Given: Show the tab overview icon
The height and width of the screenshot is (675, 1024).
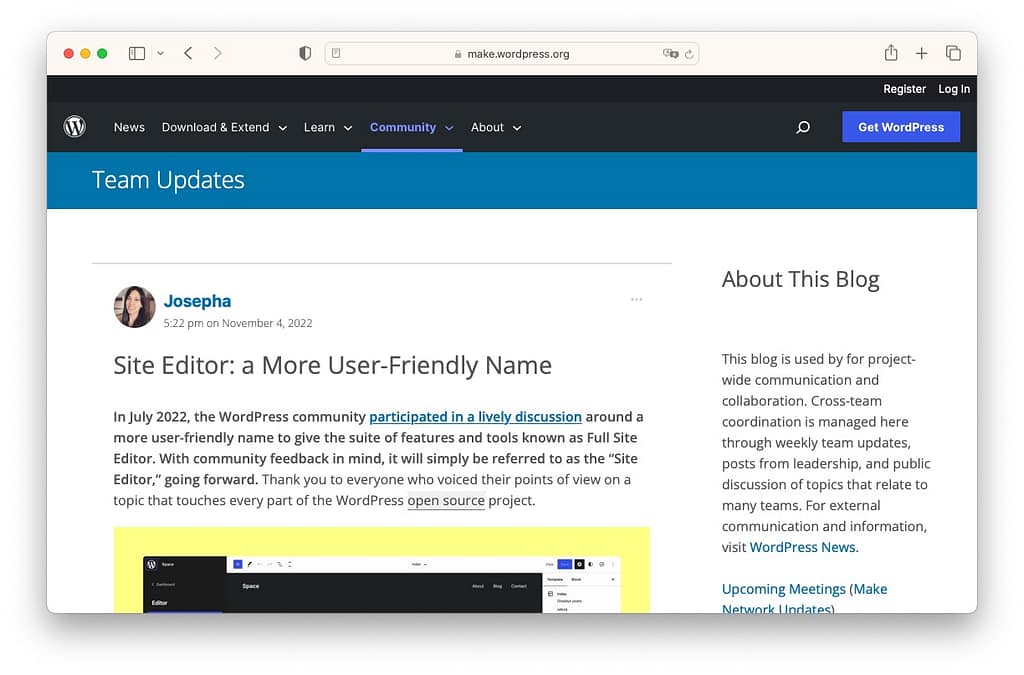Looking at the screenshot, I should [x=952, y=53].
